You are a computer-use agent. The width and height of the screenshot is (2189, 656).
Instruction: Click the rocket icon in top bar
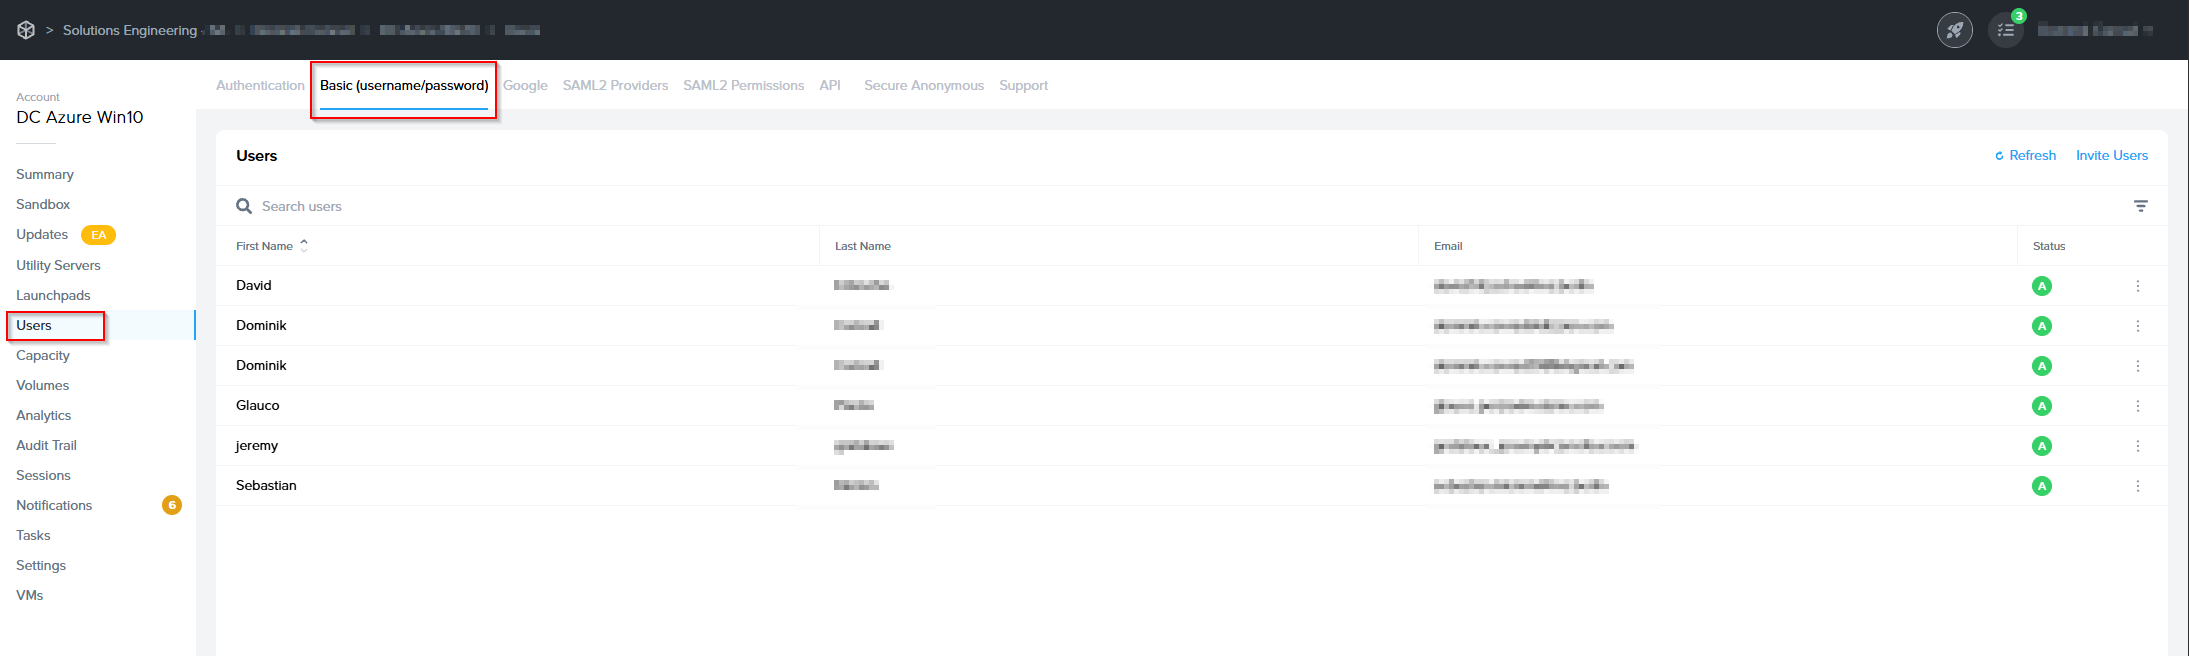pos(1954,30)
